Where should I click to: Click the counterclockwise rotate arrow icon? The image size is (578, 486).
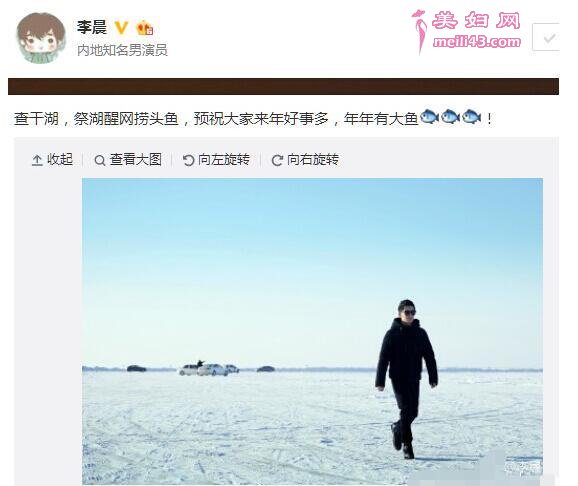click(x=188, y=160)
